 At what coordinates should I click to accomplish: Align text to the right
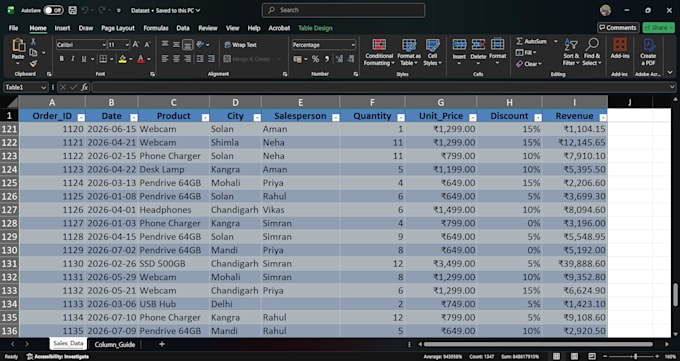point(187,59)
